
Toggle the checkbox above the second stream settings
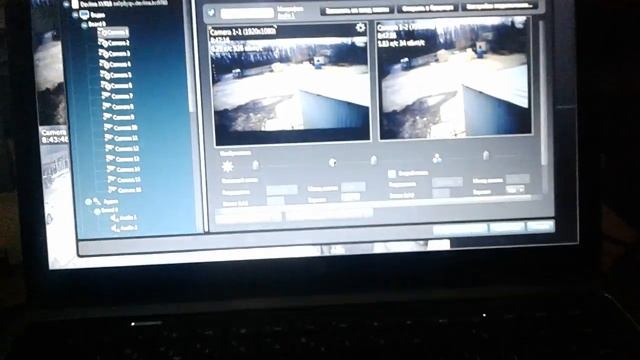[x=392, y=173]
